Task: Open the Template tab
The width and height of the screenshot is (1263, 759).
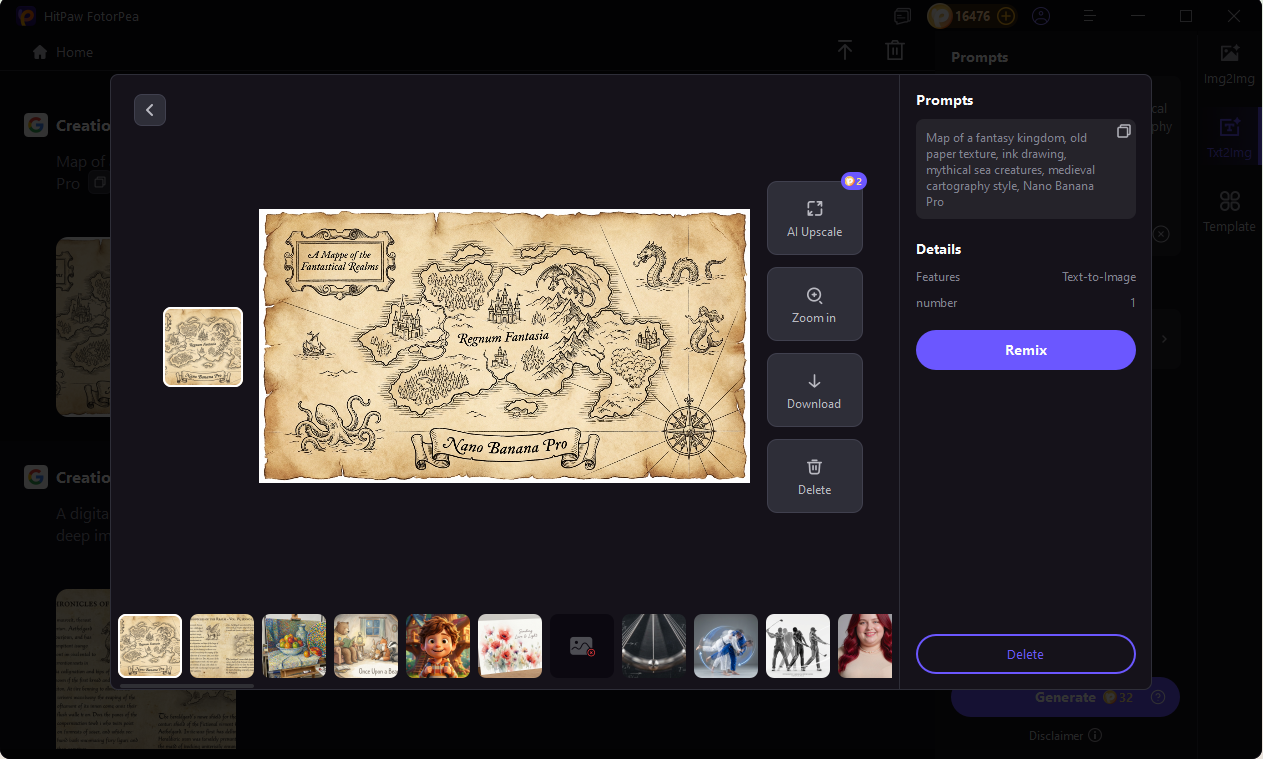Action: click(x=1229, y=211)
